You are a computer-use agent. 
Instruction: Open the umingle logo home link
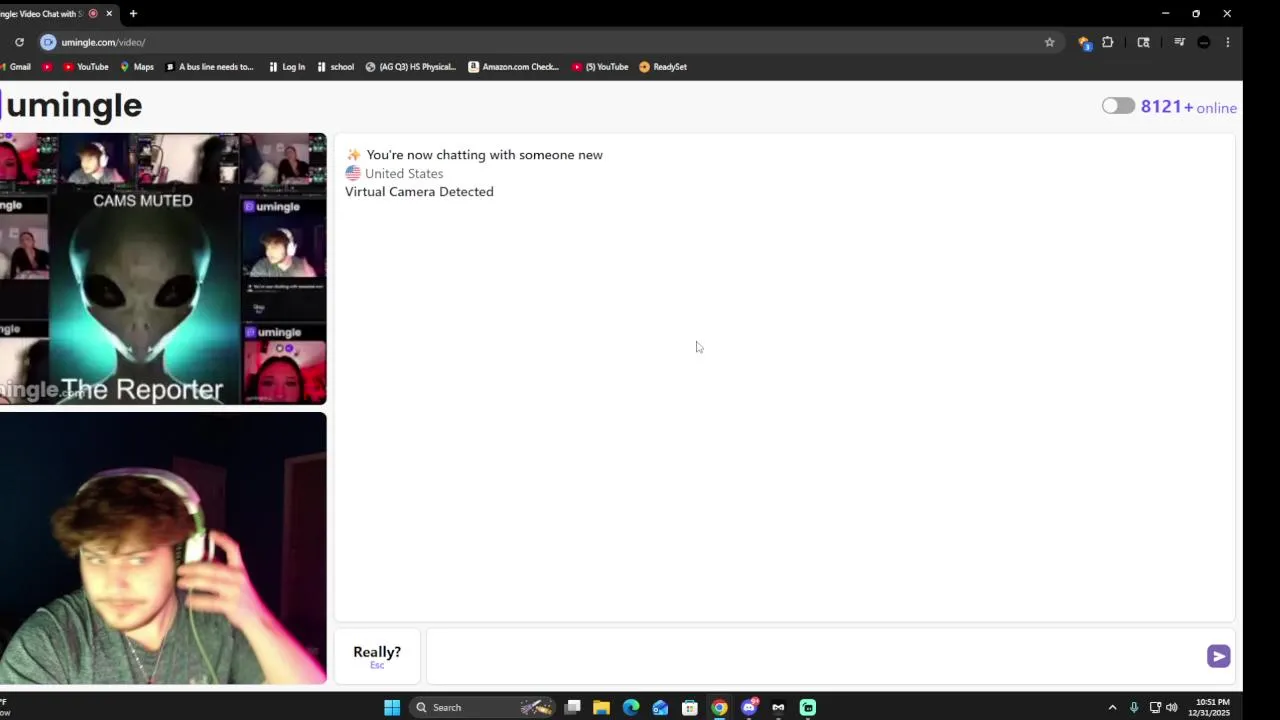coord(72,105)
